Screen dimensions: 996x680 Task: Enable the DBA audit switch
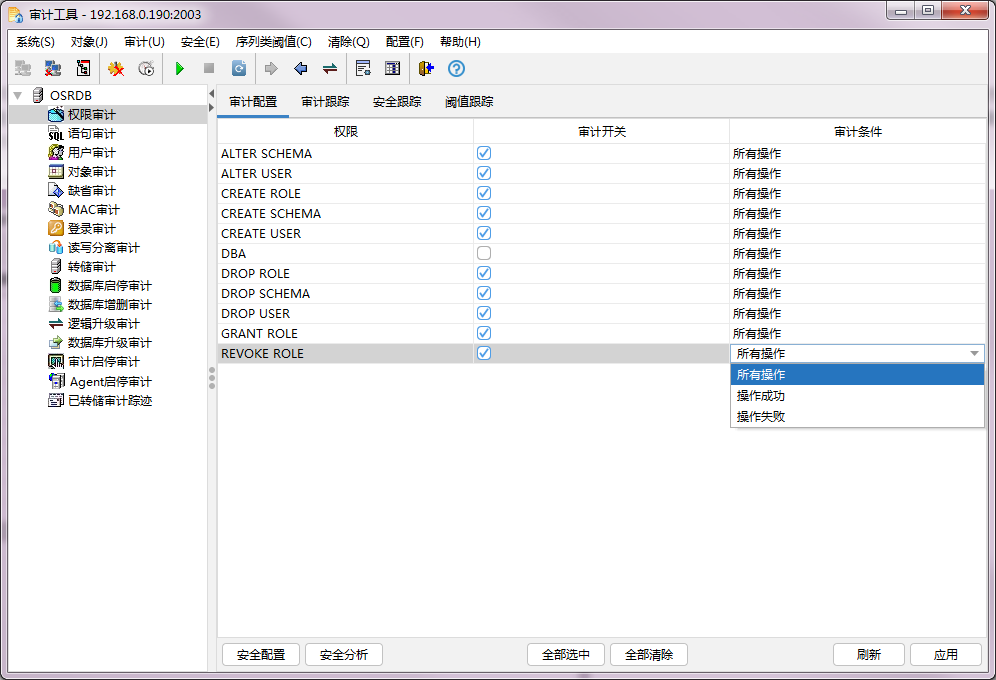483,253
